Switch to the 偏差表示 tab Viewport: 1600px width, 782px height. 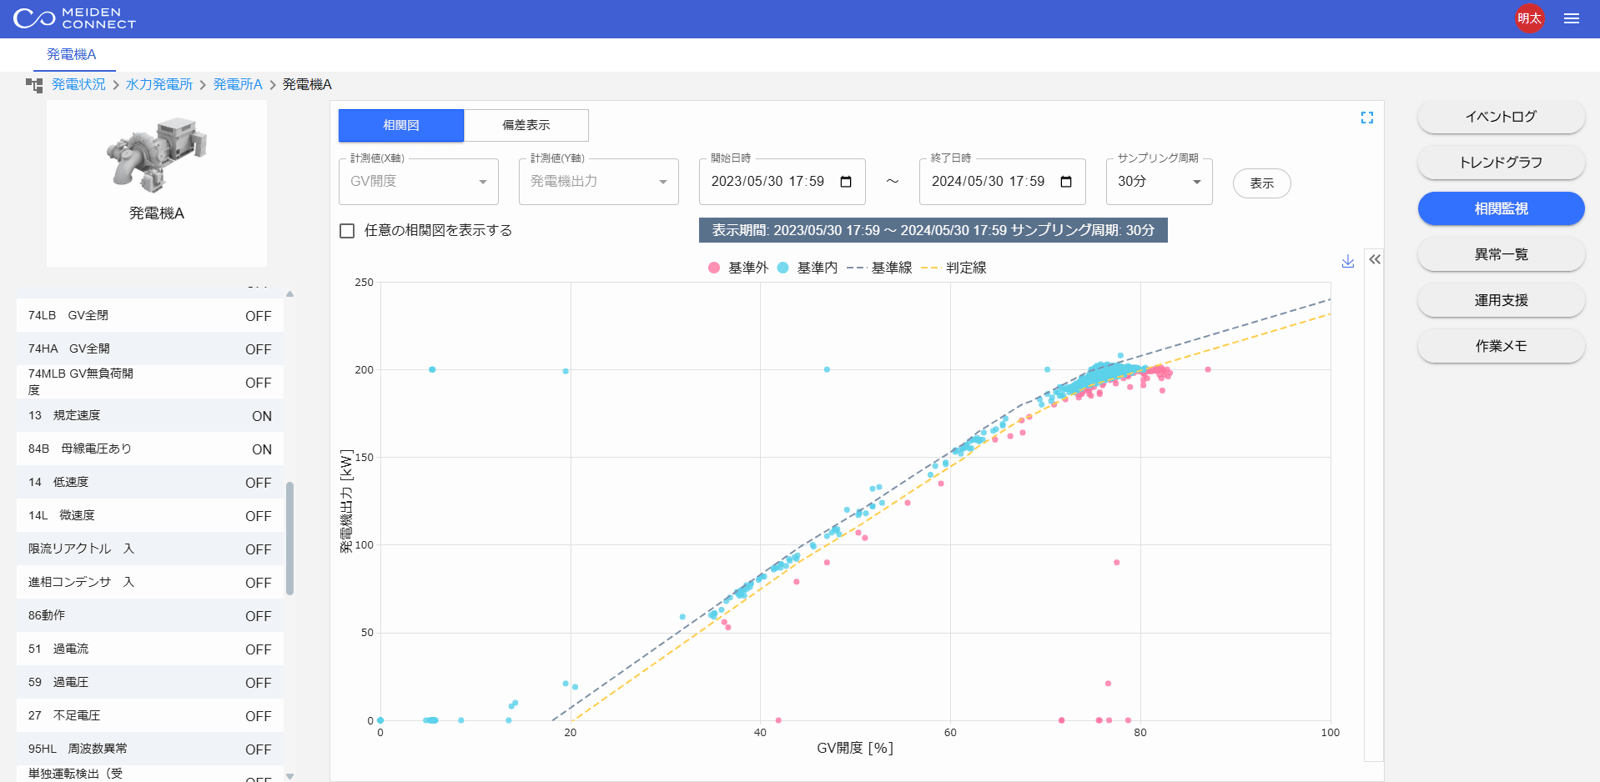coord(526,125)
